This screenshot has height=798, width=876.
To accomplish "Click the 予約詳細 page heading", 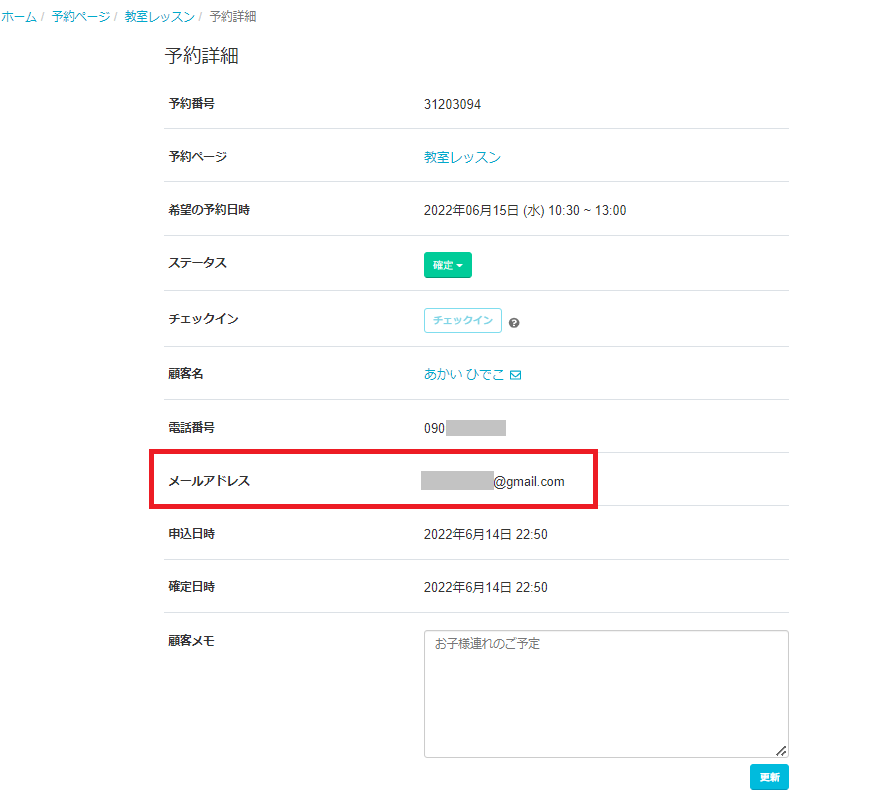I will click(x=201, y=56).
